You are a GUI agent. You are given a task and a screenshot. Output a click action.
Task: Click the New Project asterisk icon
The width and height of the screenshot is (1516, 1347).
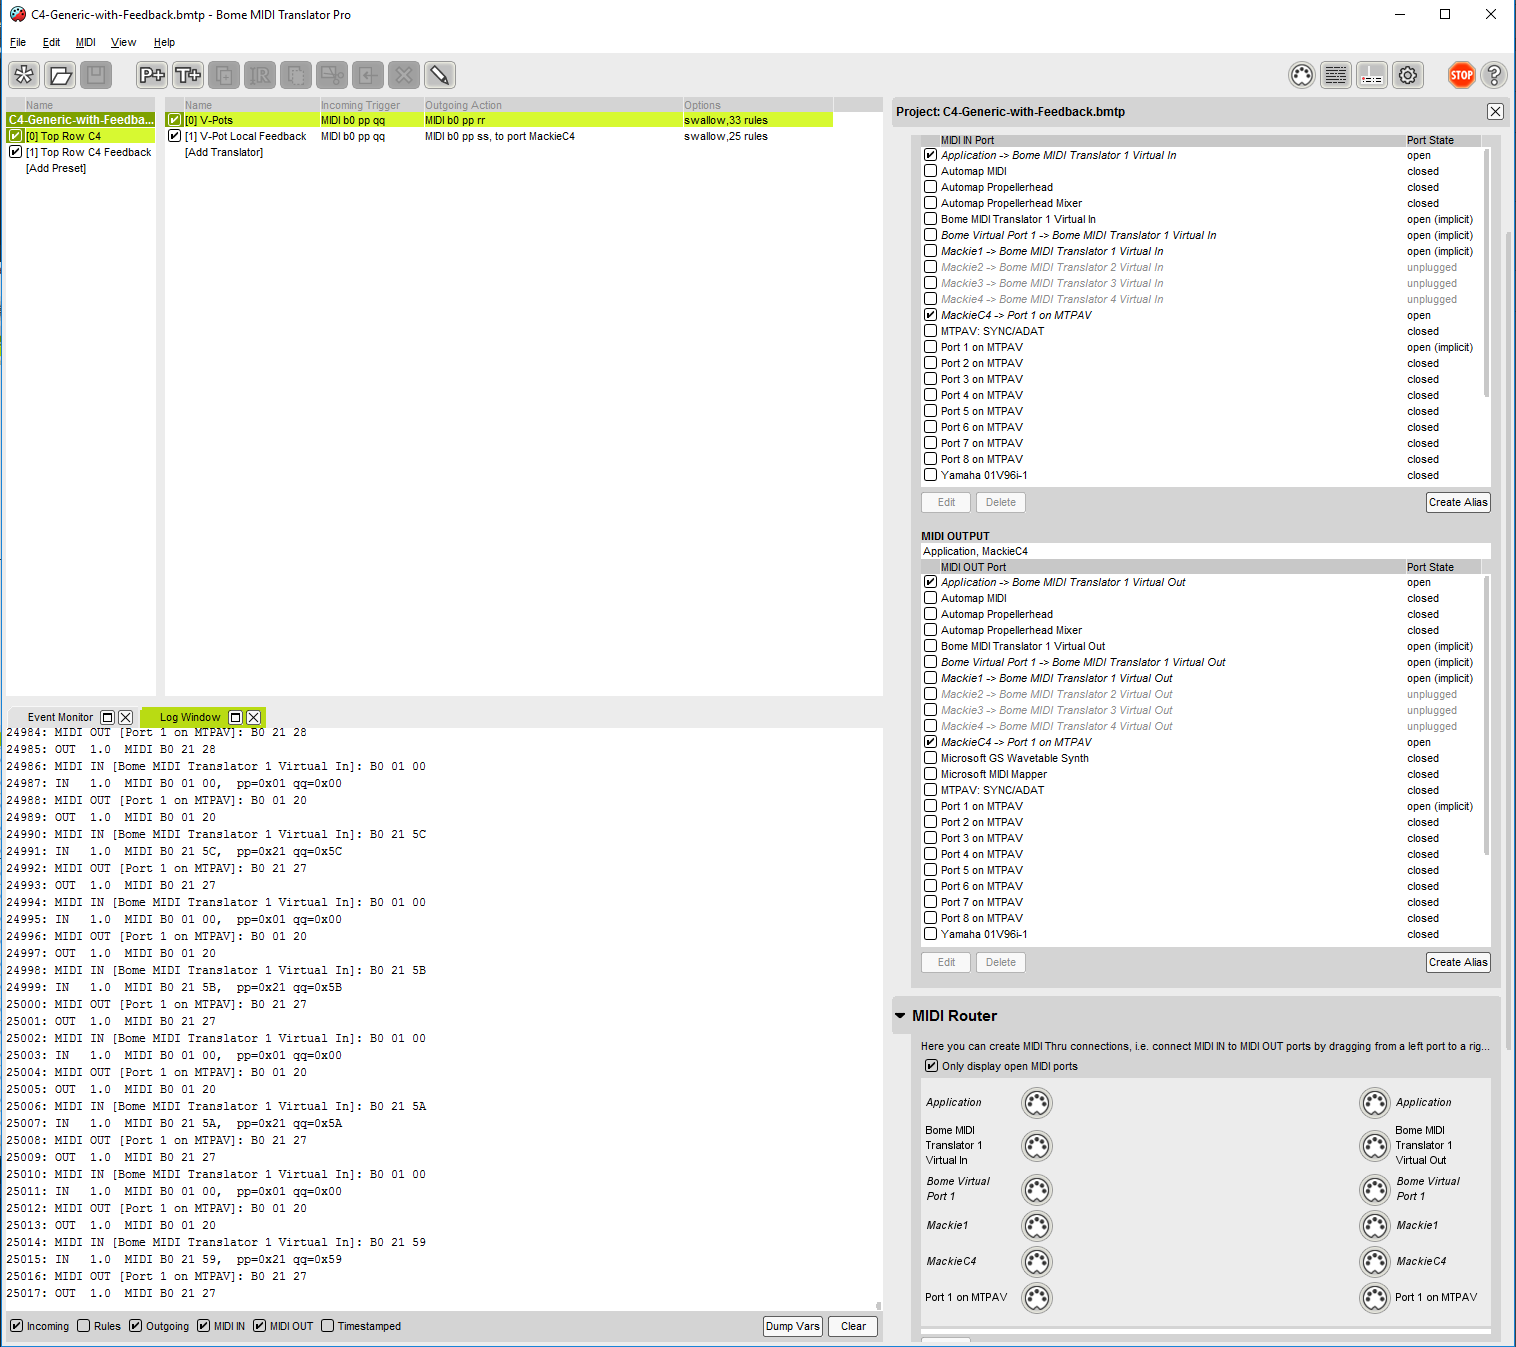[x=24, y=75]
